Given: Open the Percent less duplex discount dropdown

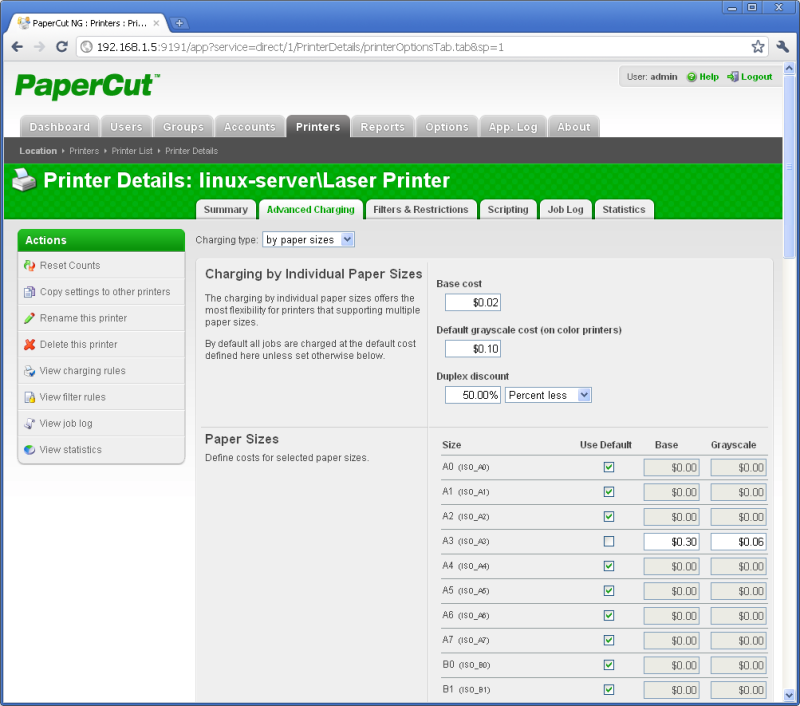Looking at the screenshot, I should 548,395.
